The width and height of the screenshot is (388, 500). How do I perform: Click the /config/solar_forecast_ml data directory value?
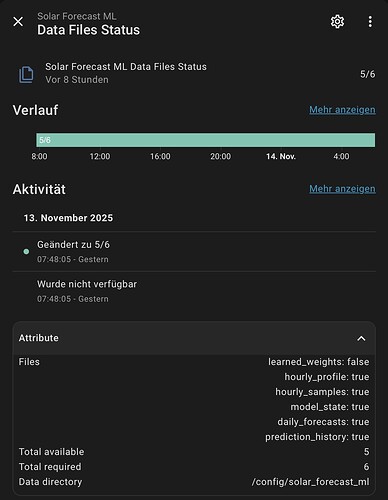(310, 482)
